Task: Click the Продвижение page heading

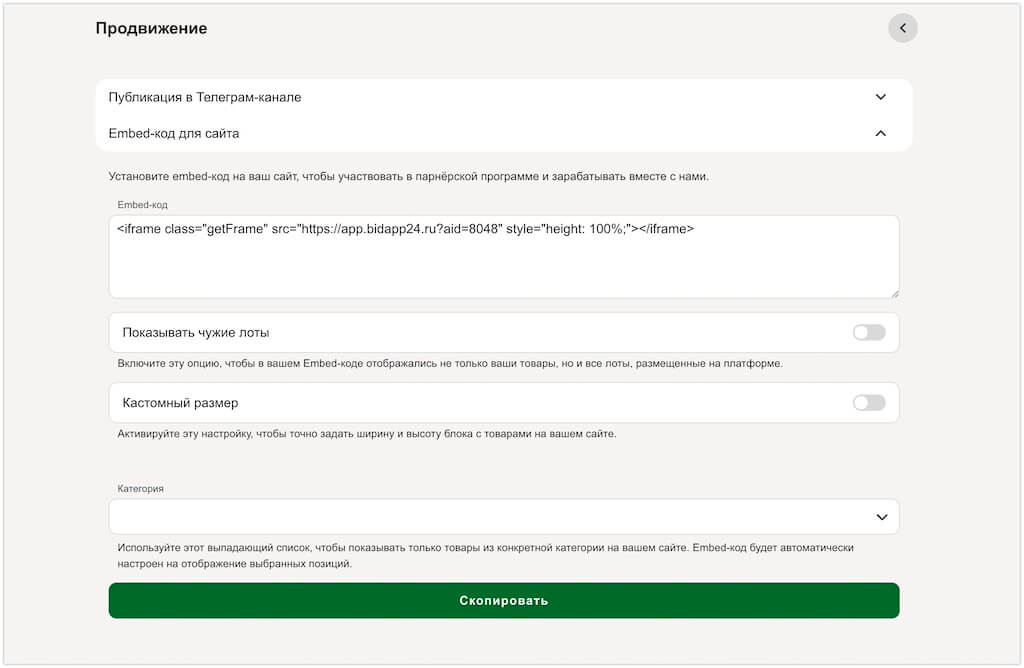Action: pos(151,28)
